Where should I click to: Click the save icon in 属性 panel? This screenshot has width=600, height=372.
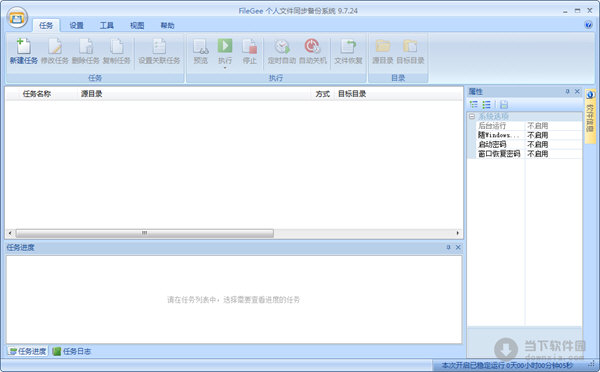(504, 104)
